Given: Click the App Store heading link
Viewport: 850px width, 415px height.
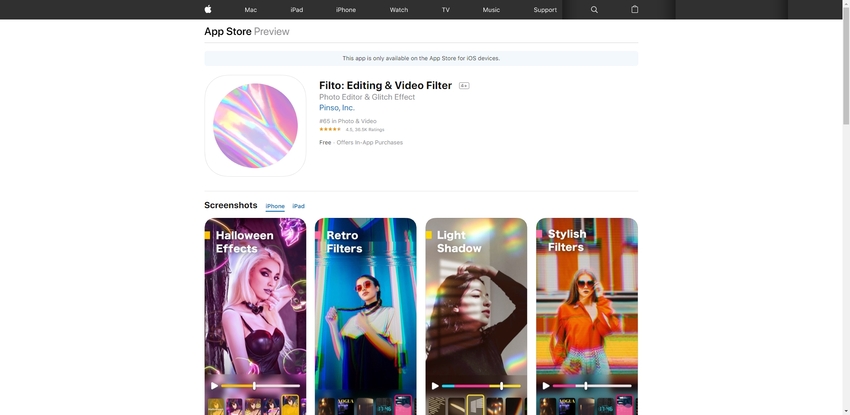Looking at the screenshot, I should point(228,31).
